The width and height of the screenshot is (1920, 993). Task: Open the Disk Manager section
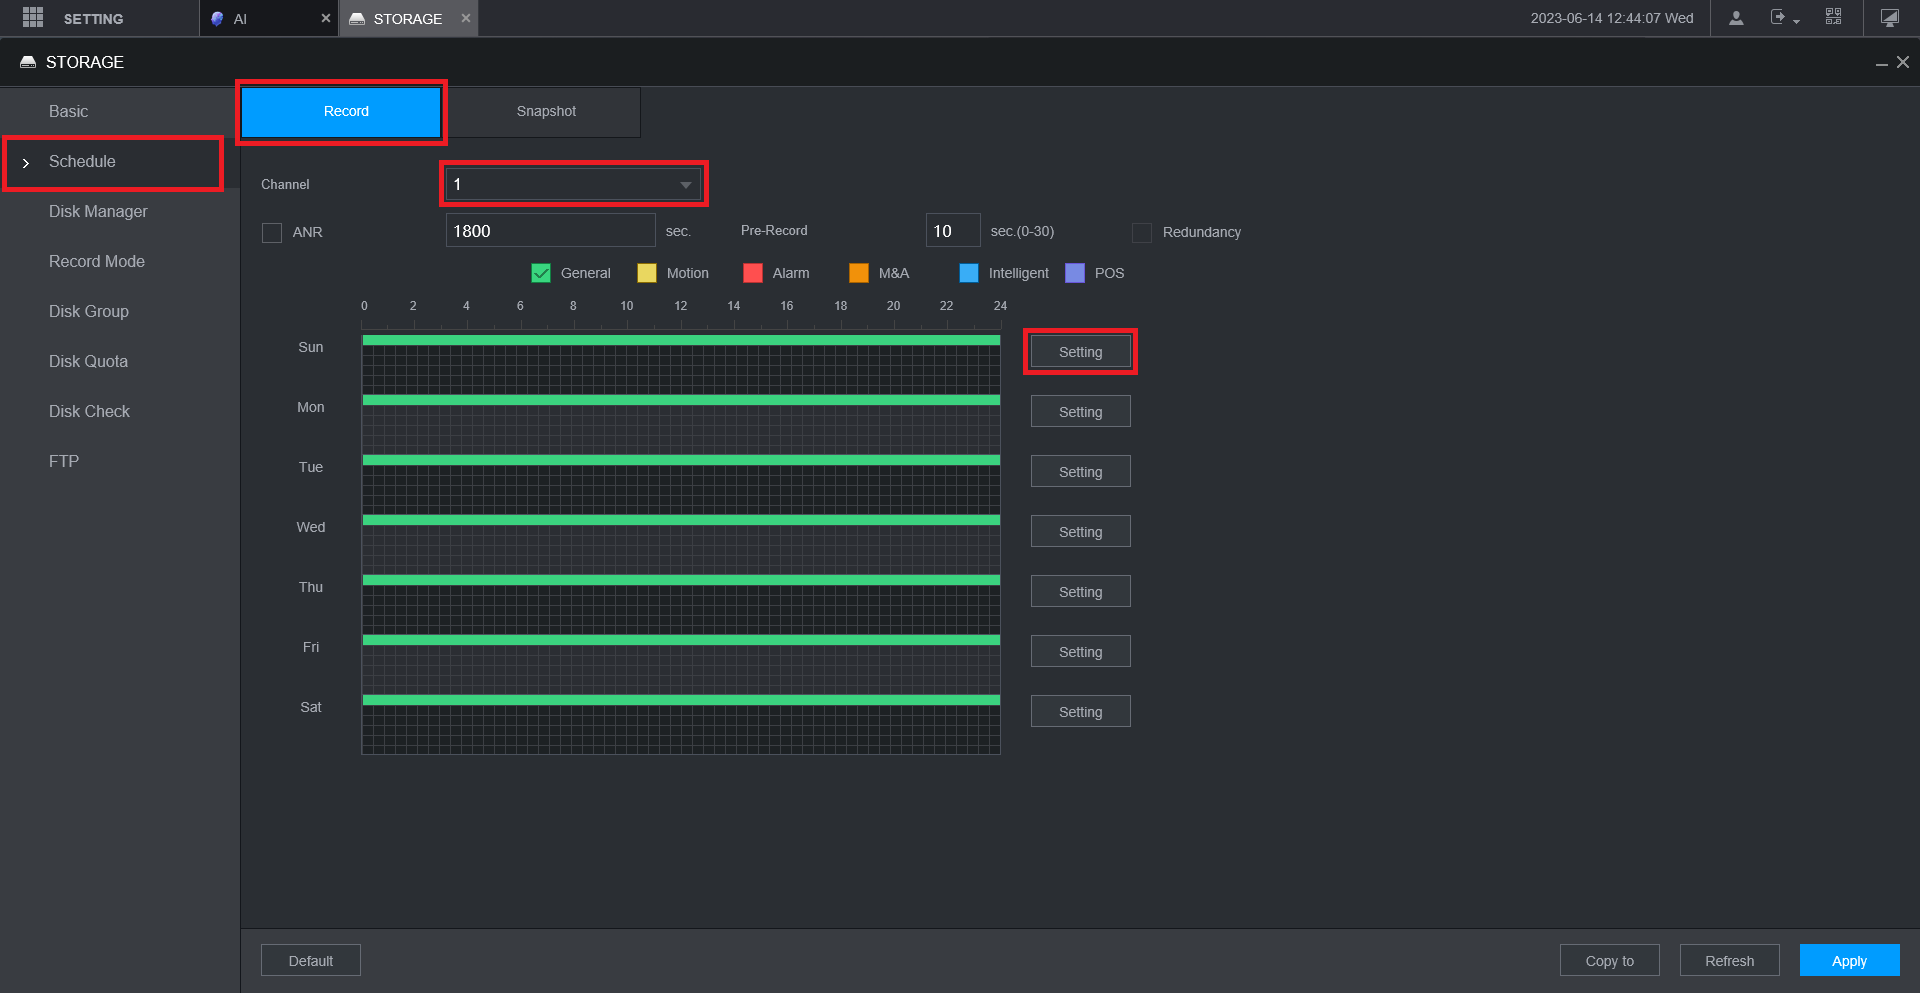coord(98,211)
